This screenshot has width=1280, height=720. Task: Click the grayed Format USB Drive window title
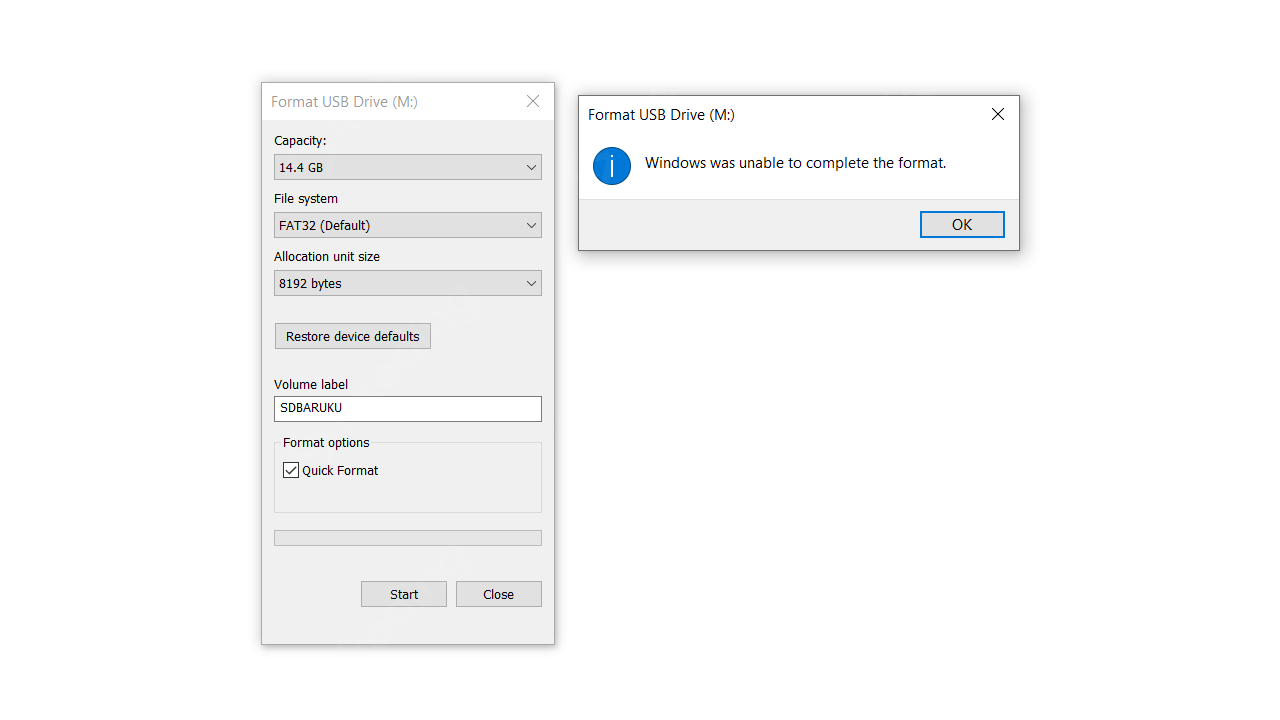(x=344, y=102)
